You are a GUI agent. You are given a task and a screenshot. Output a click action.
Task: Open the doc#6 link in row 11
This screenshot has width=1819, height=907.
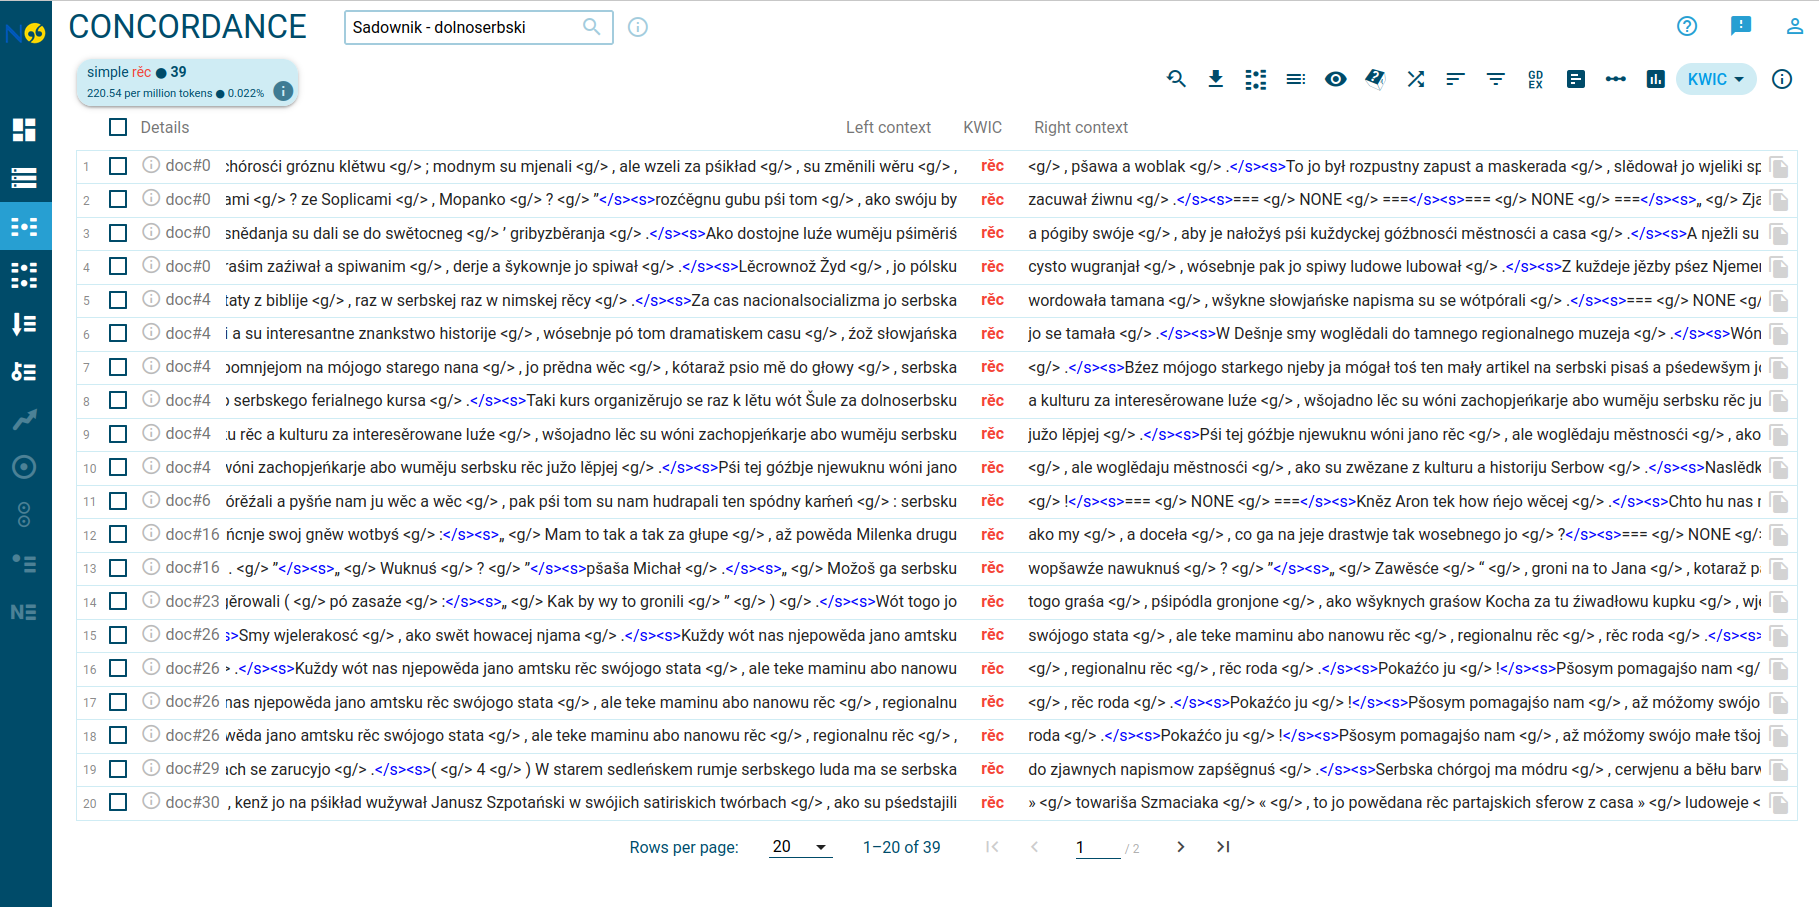click(188, 500)
